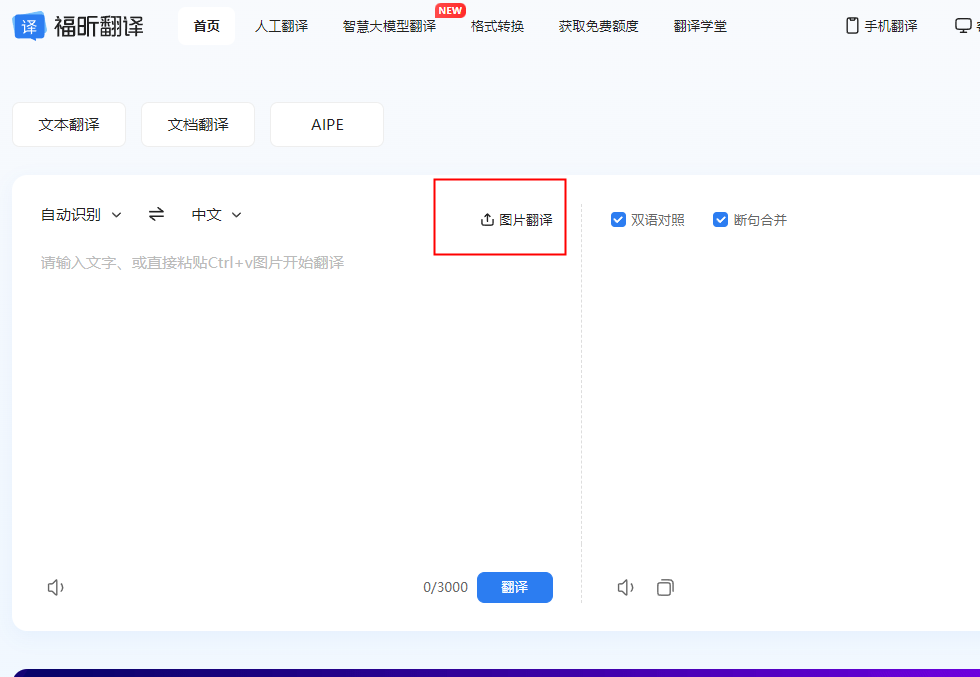Play translated text audio speaker icon
The height and width of the screenshot is (677, 980).
pos(626,588)
